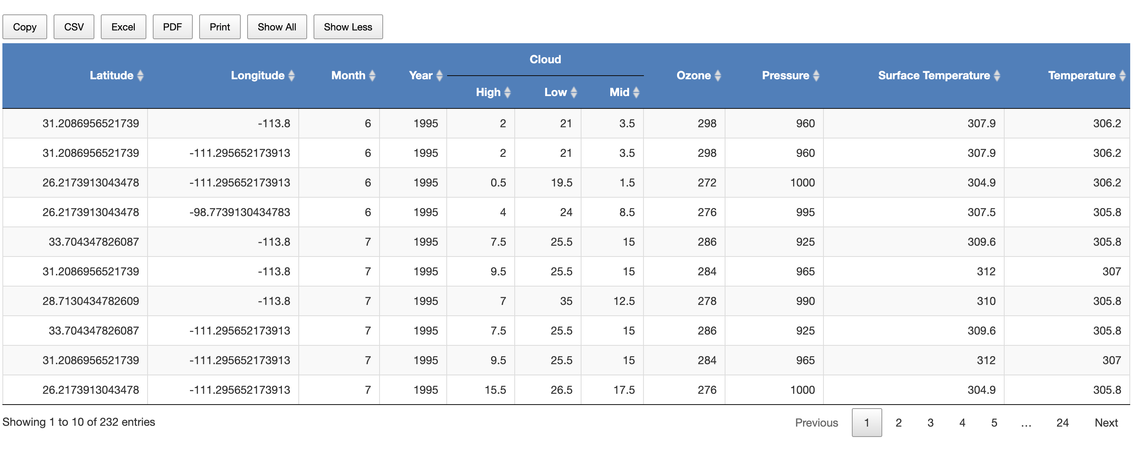The height and width of the screenshot is (449, 1139).
Task: Click the Pressure column sort icon
Action: pyautogui.click(x=816, y=76)
